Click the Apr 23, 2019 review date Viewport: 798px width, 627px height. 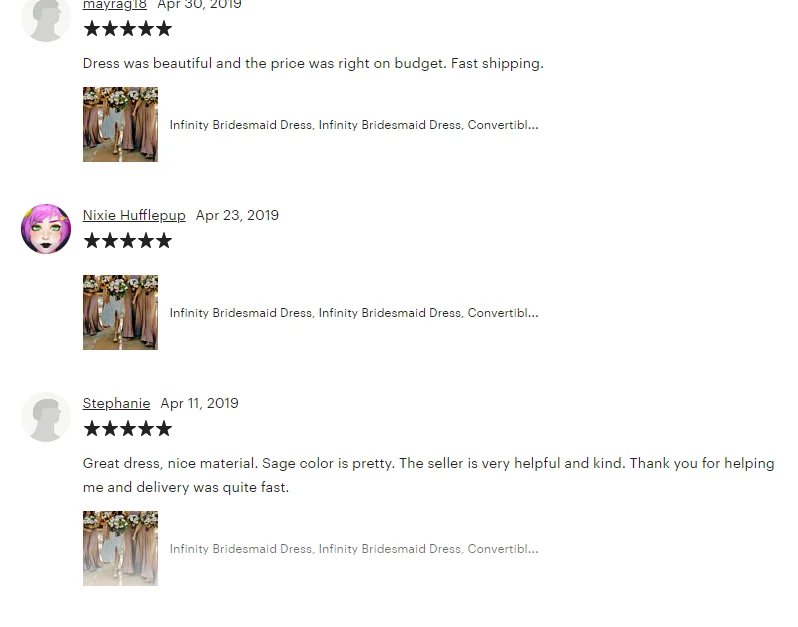tap(237, 215)
